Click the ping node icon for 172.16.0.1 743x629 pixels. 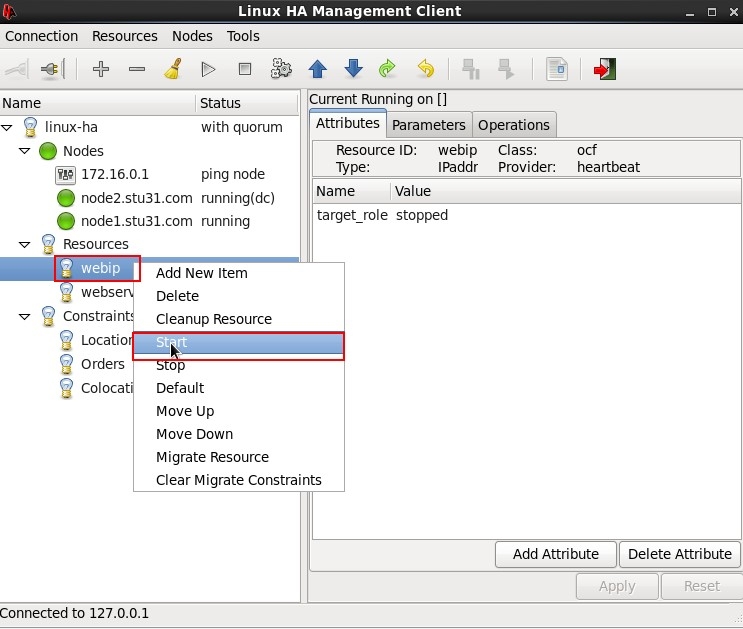point(65,175)
